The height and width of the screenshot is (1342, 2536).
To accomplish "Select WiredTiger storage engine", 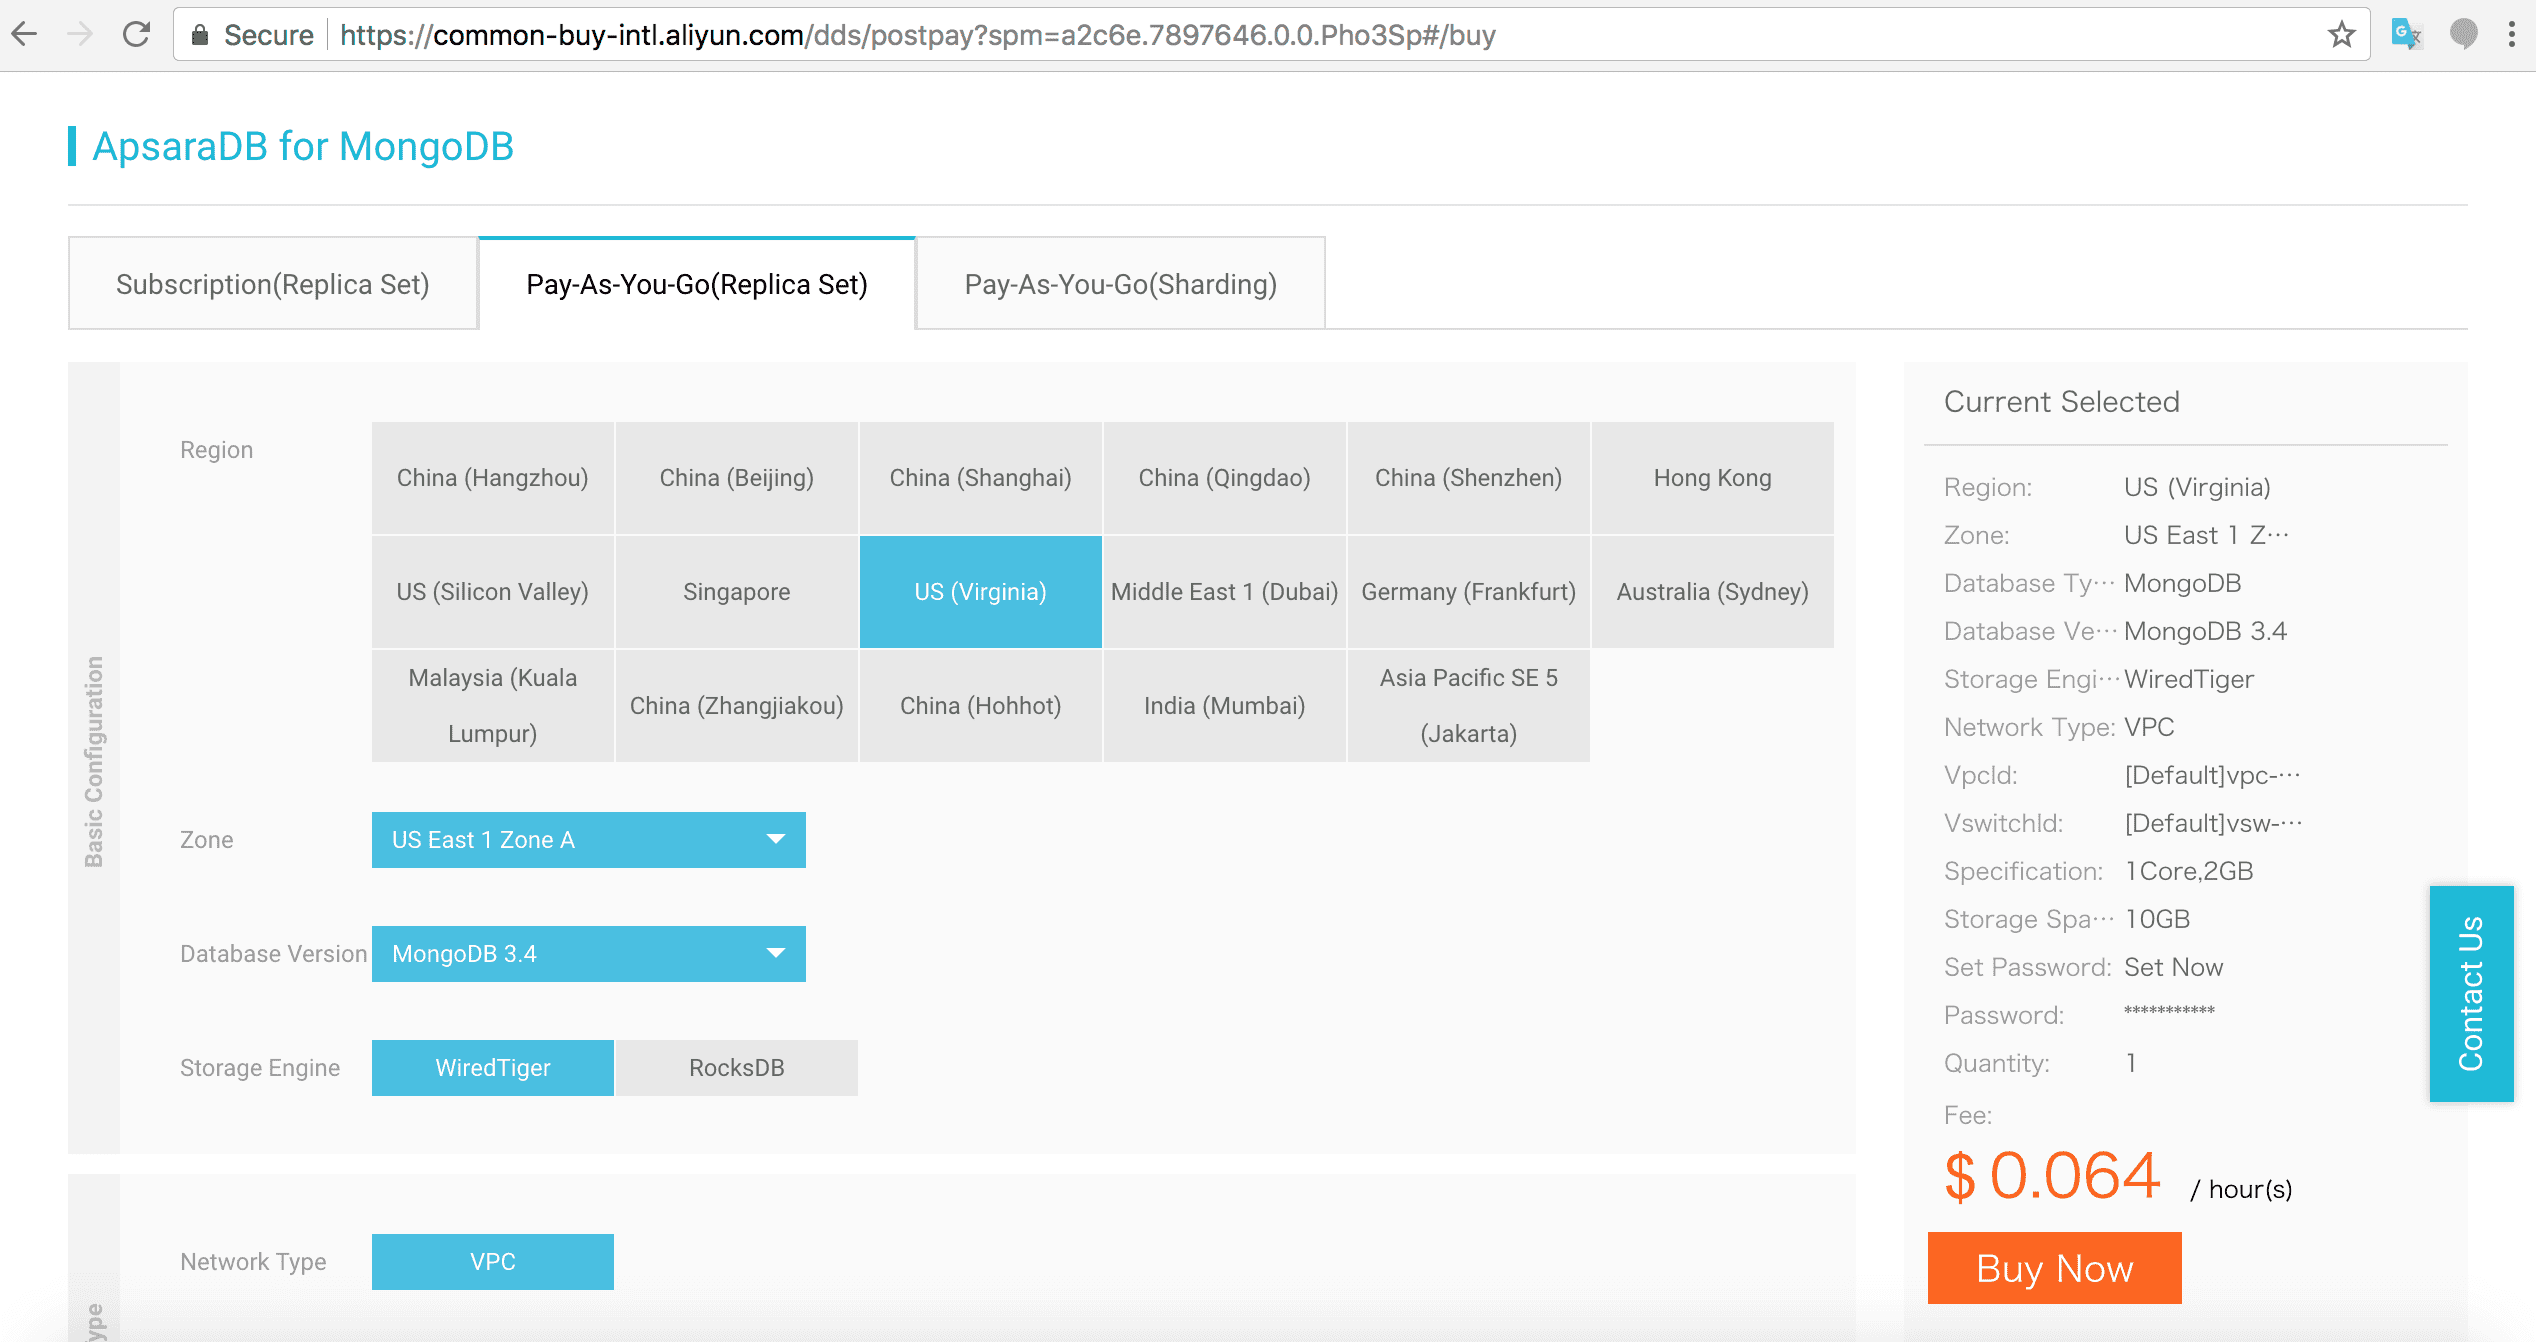I will click(493, 1068).
